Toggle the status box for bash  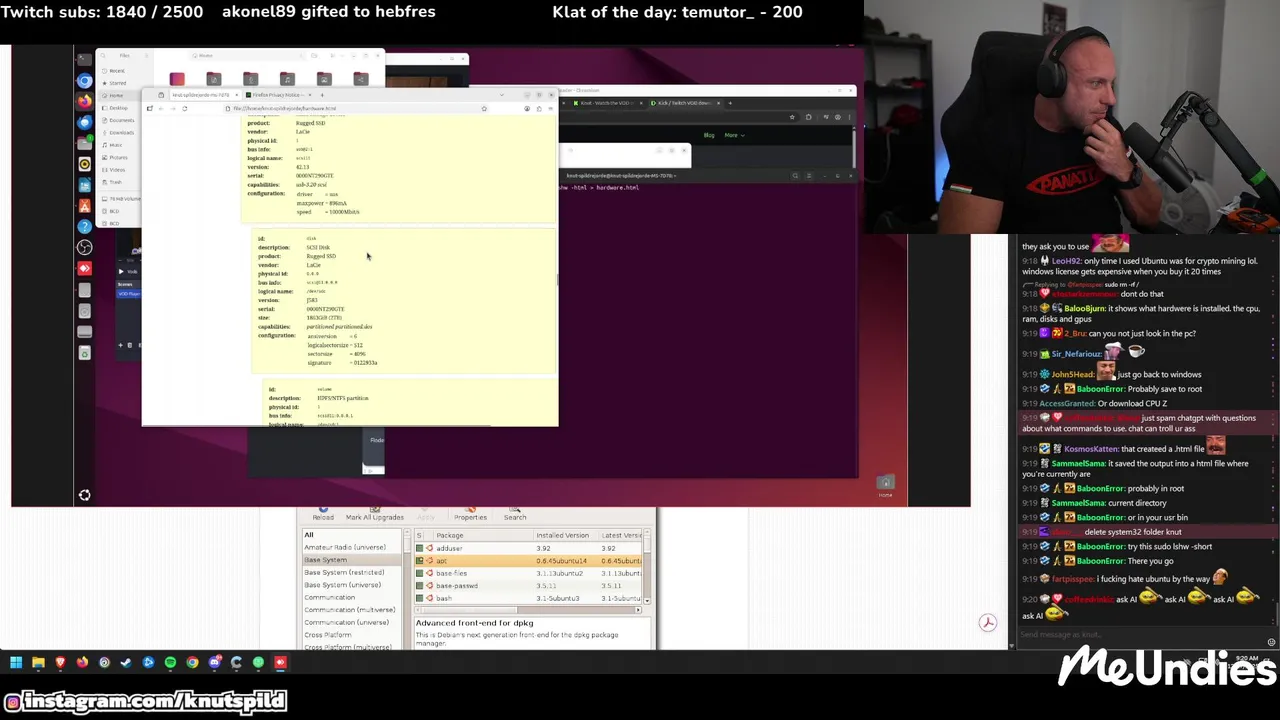click(x=419, y=598)
